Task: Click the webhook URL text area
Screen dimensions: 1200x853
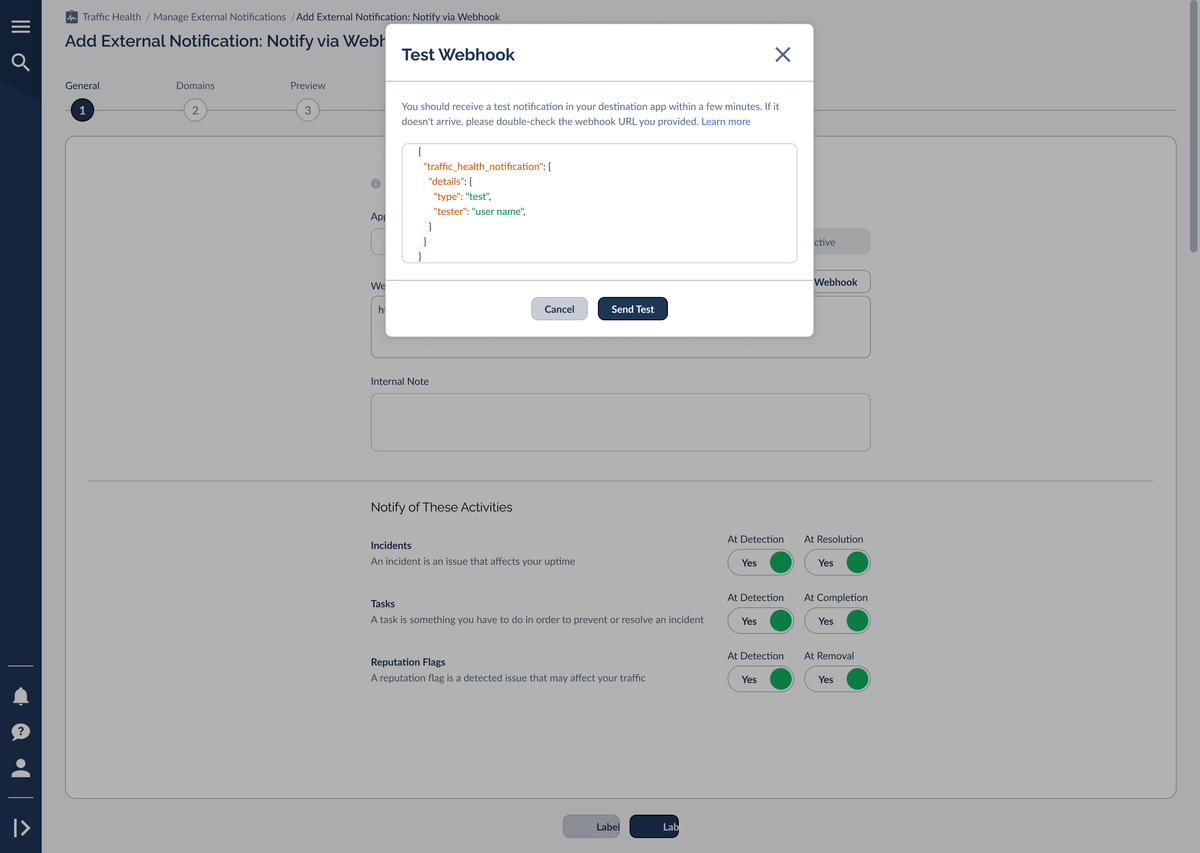Action: [620, 327]
